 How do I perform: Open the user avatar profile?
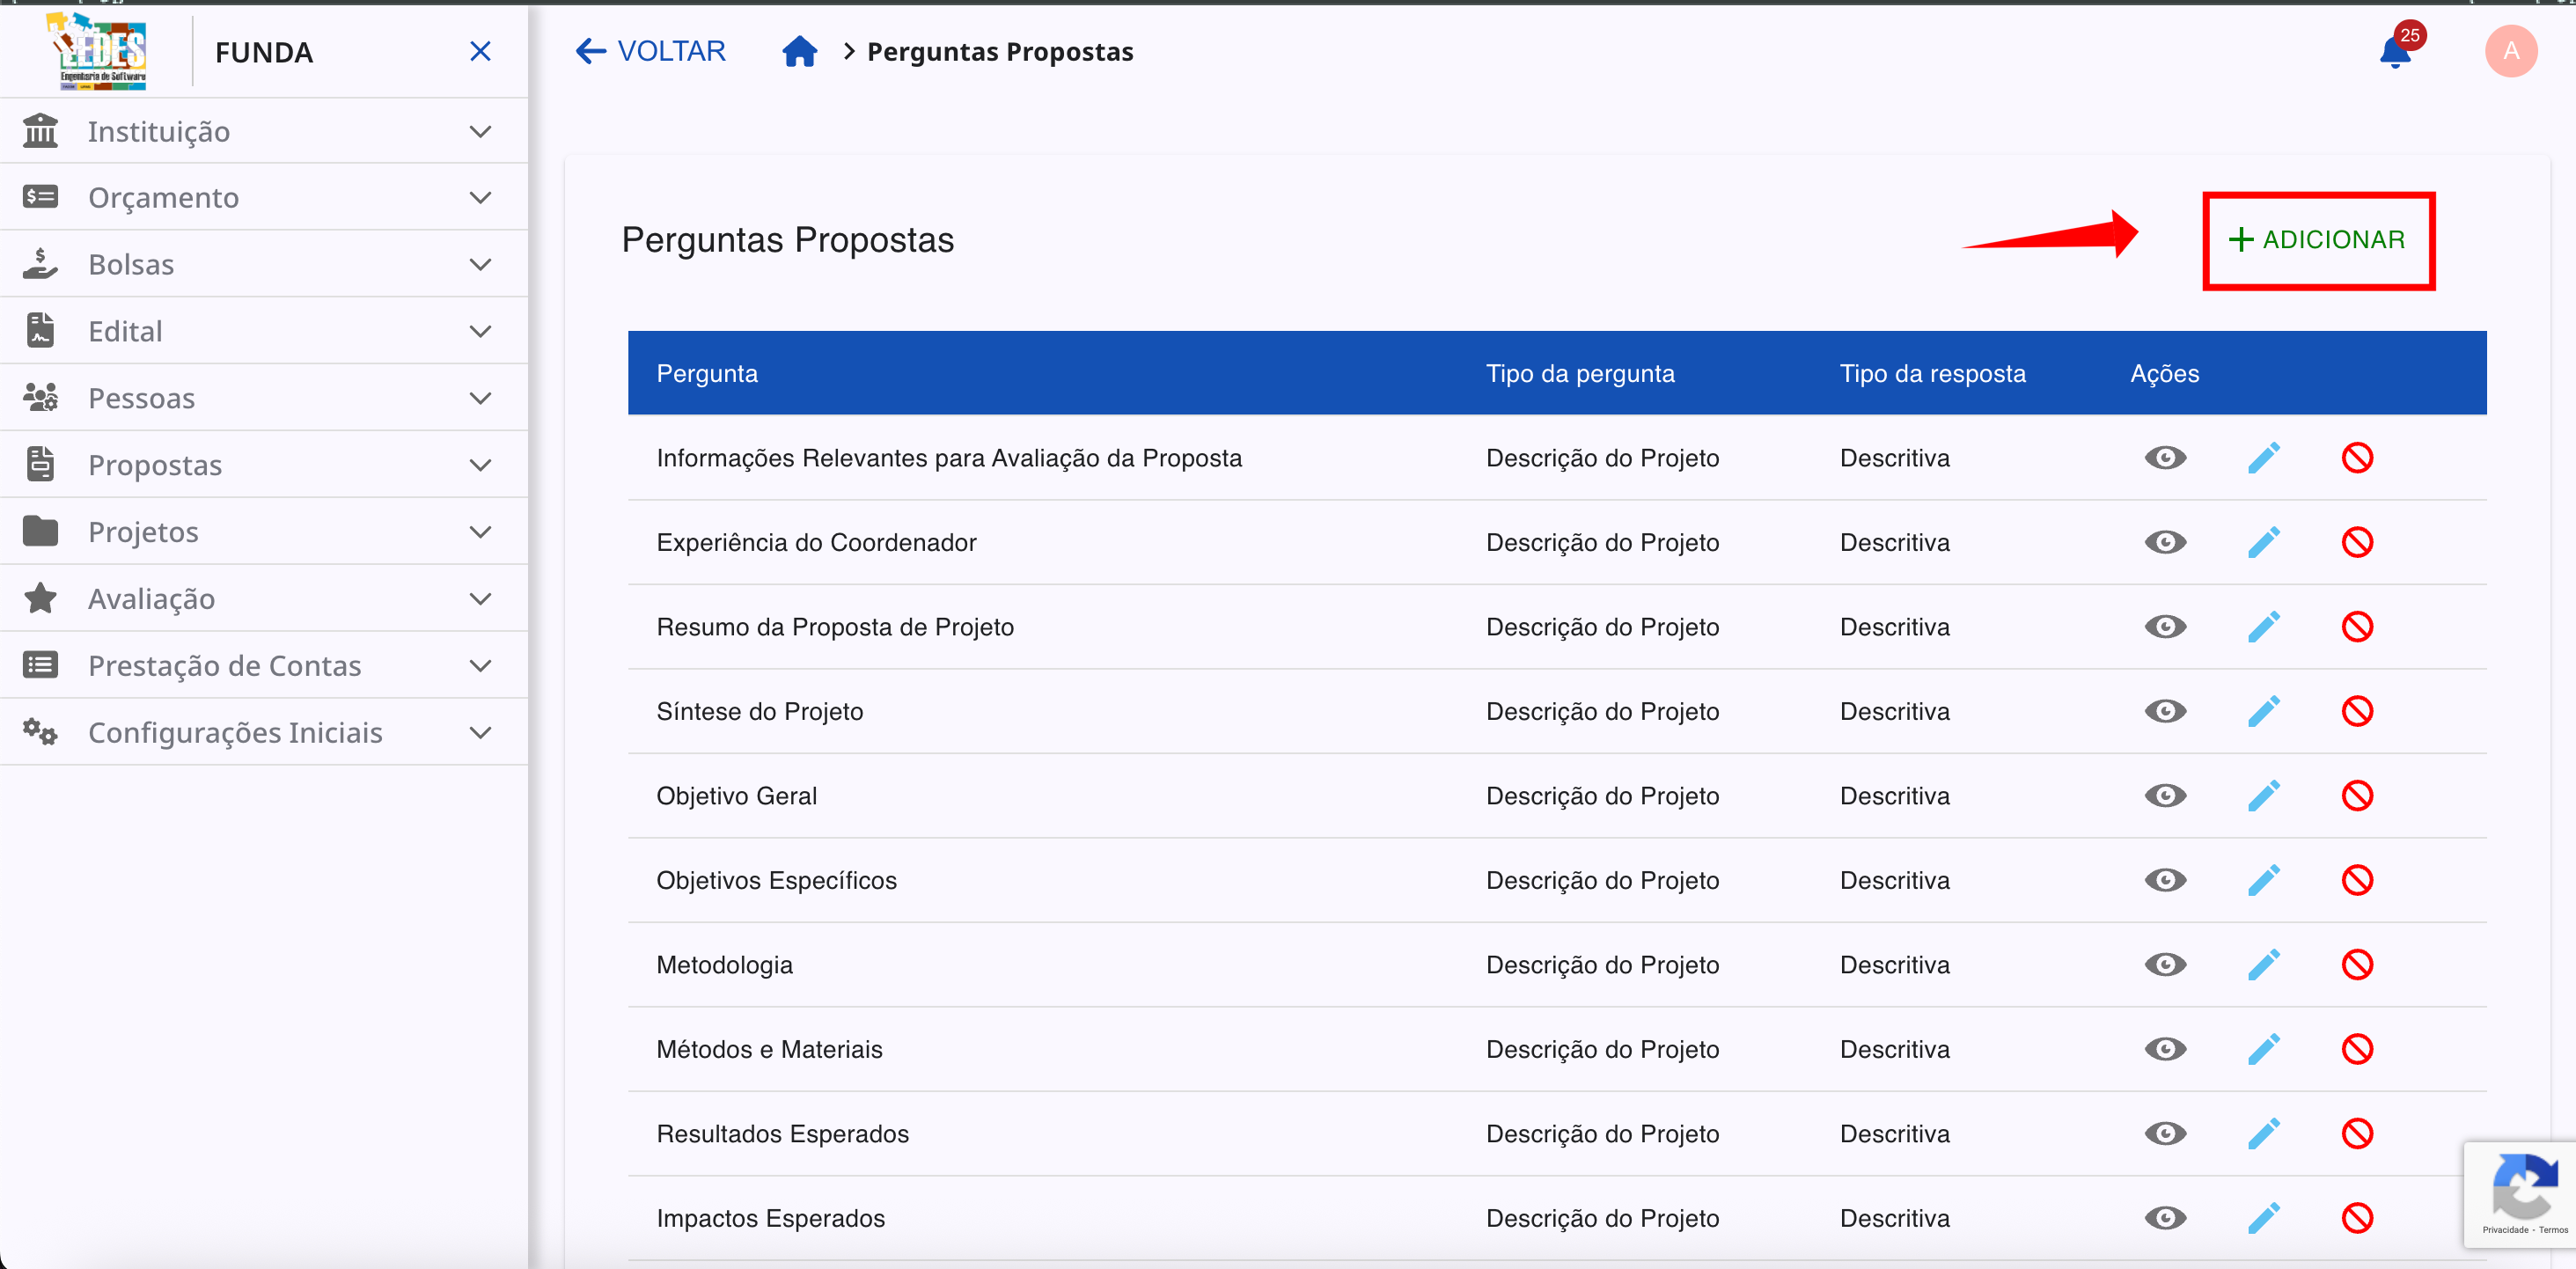[2512, 51]
